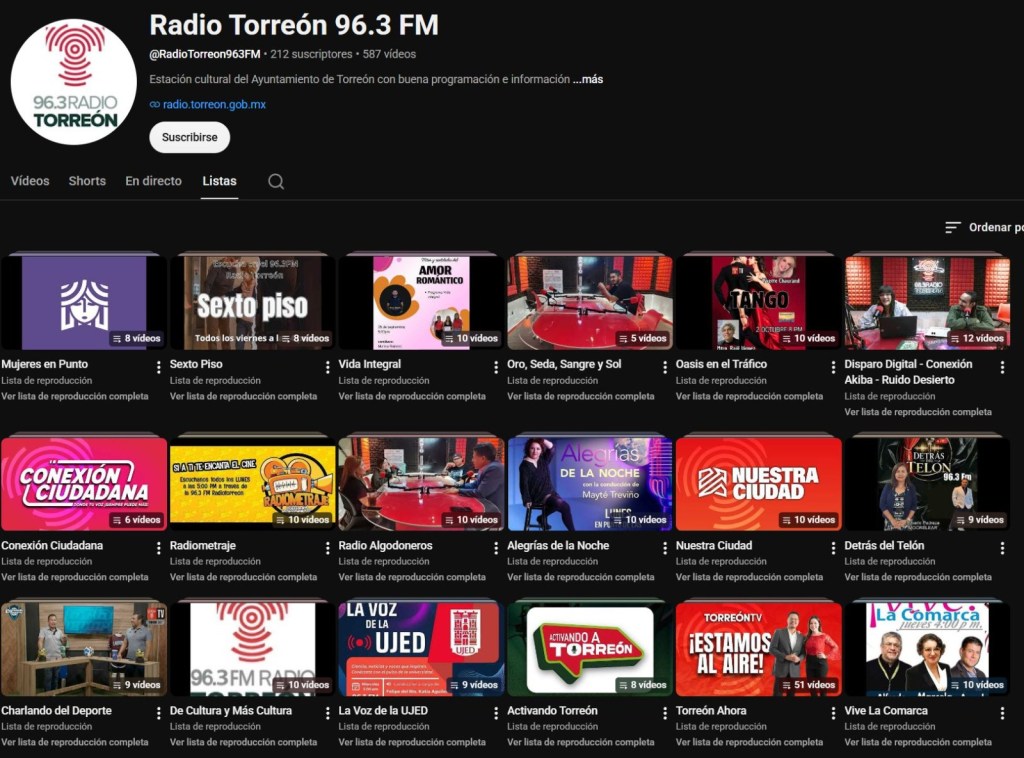The height and width of the screenshot is (758, 1024).
Task: Open three-dot menu for Alegrías de la Noche
Action: pyautogui.click(x=665, y=548)
